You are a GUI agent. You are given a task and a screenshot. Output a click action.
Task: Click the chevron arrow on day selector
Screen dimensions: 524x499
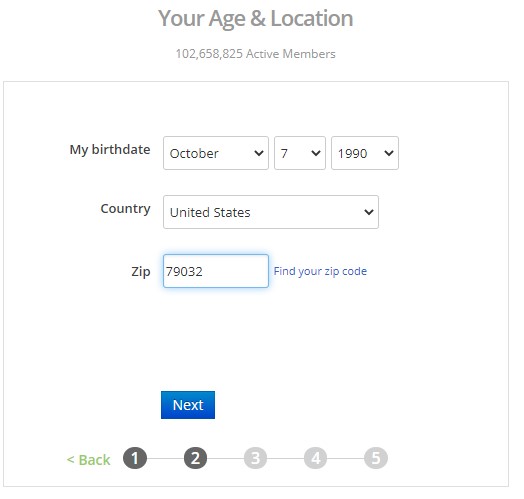pos(316,153)
